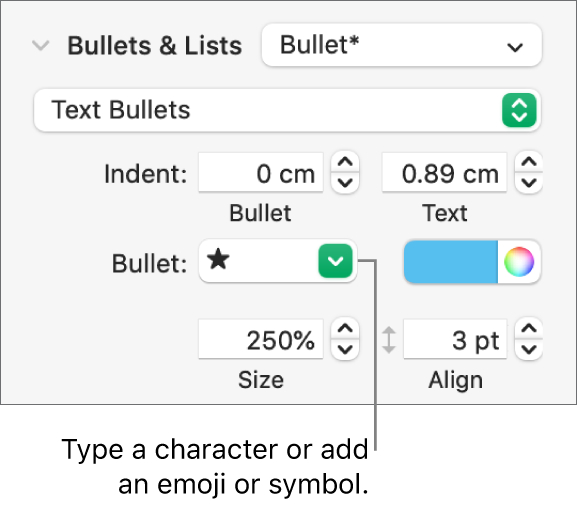Click the Align label under 3 pt
Viewport: 577px width, 510px height.
[x=455, y=381]
